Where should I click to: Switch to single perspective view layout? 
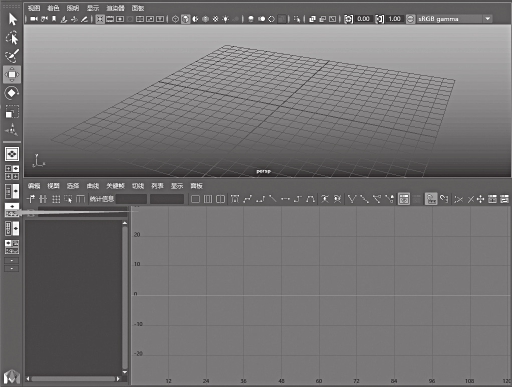[x=12, y=154]
